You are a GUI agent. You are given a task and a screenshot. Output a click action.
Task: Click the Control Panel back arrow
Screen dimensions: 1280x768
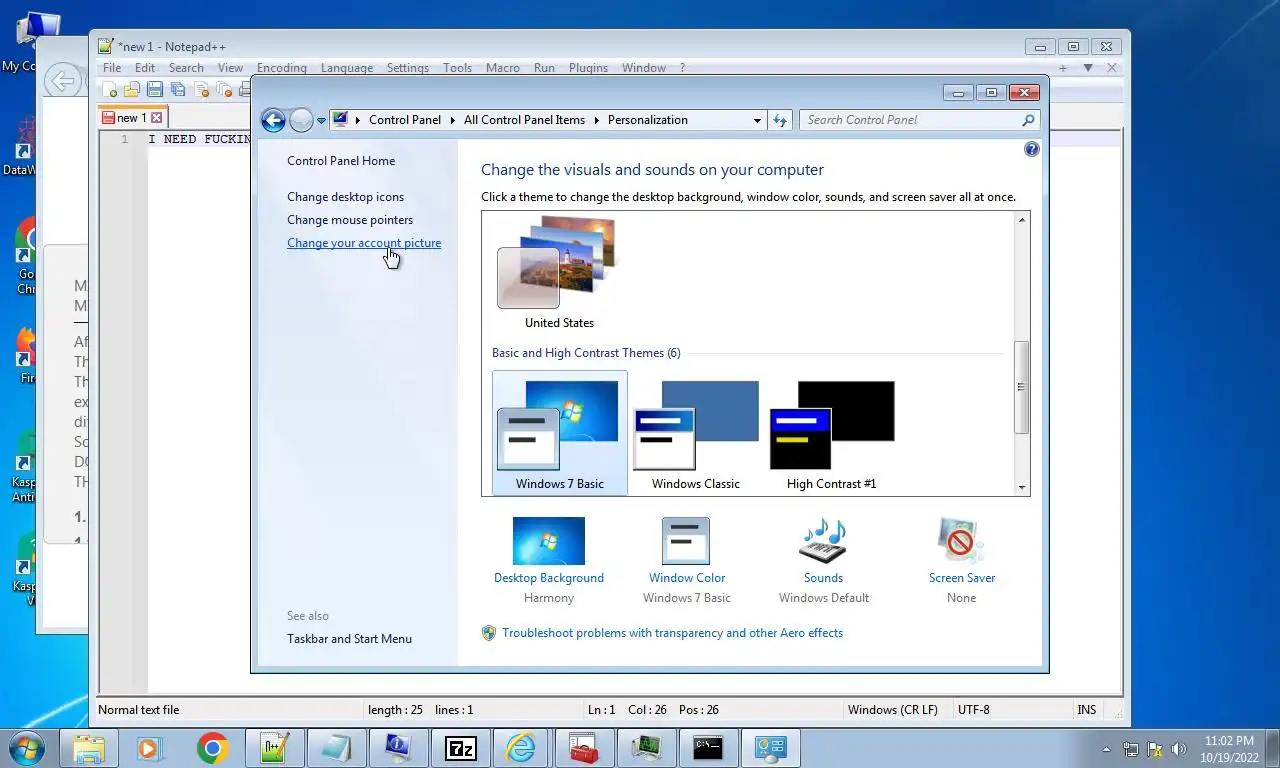pyautogui.click(x=273, y=120)
